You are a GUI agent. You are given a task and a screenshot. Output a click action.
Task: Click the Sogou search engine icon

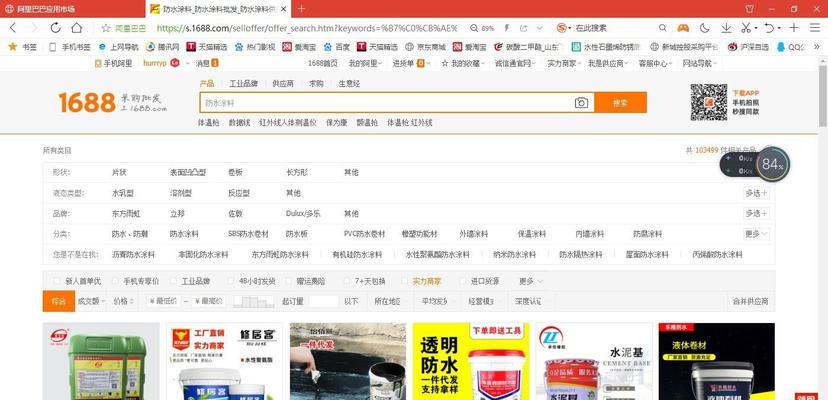562,28
